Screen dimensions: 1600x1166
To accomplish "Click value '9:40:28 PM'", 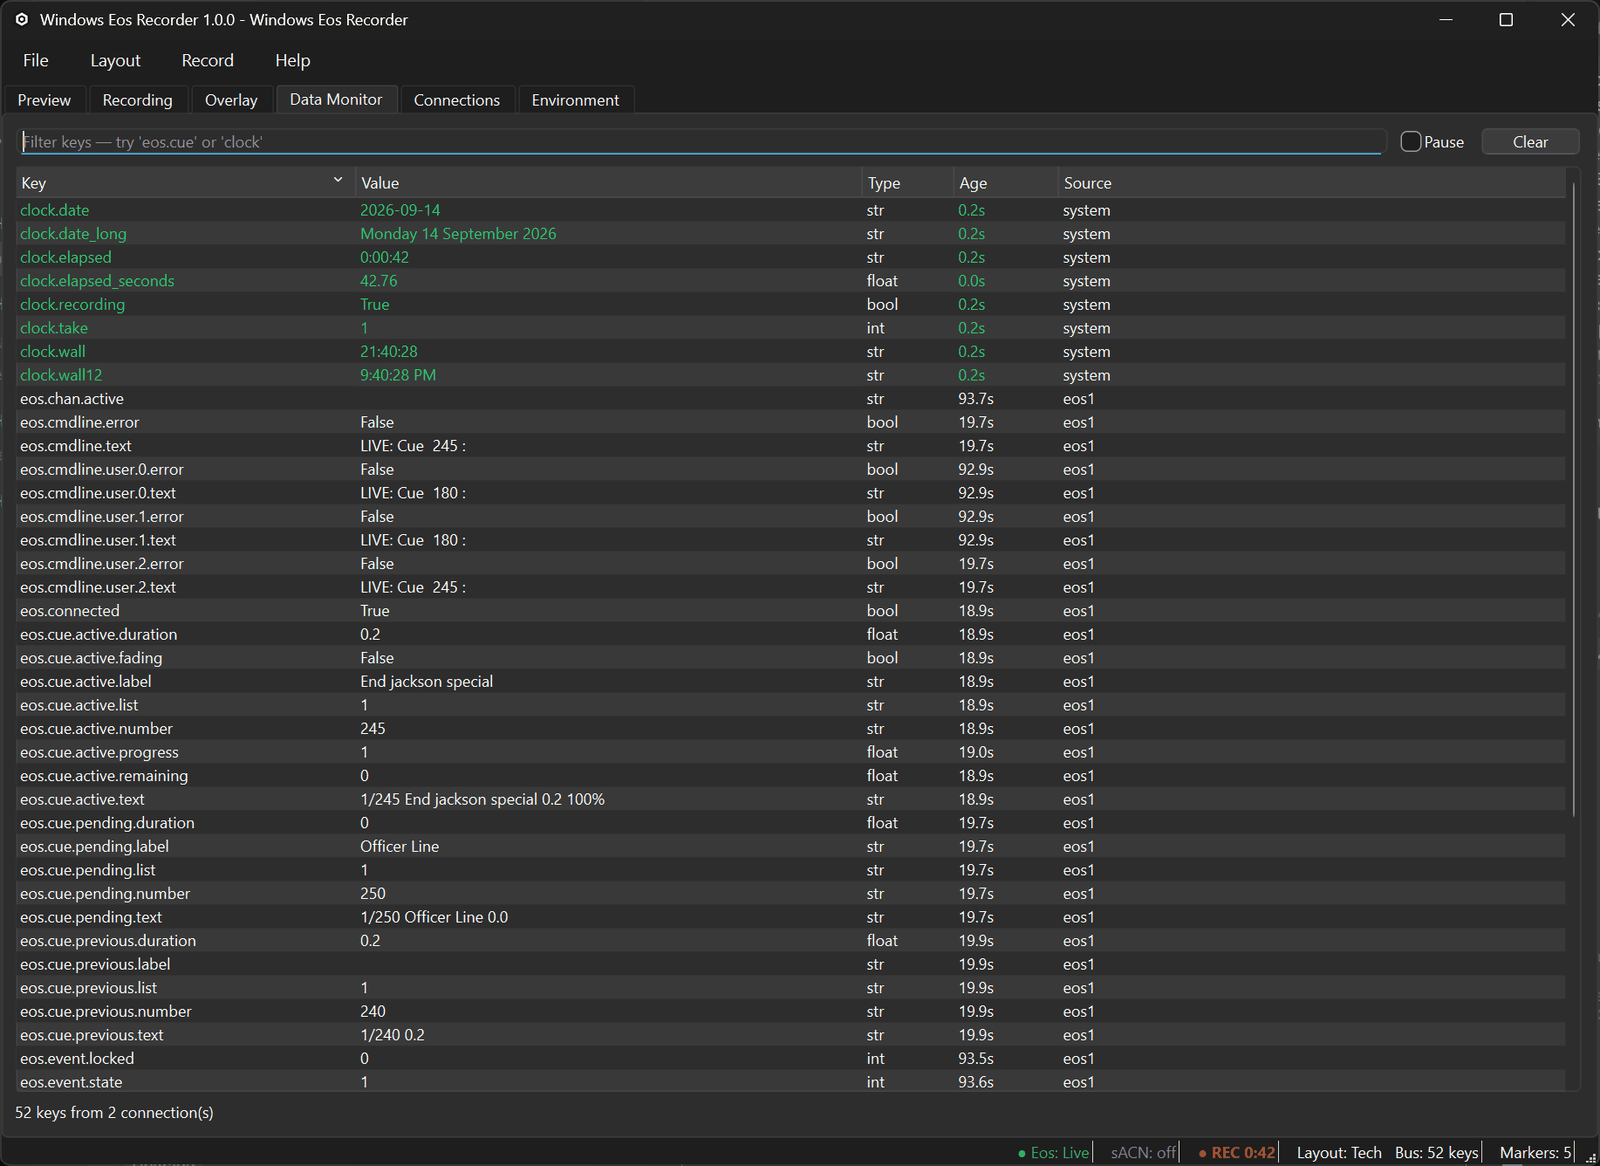I will 398,375.
